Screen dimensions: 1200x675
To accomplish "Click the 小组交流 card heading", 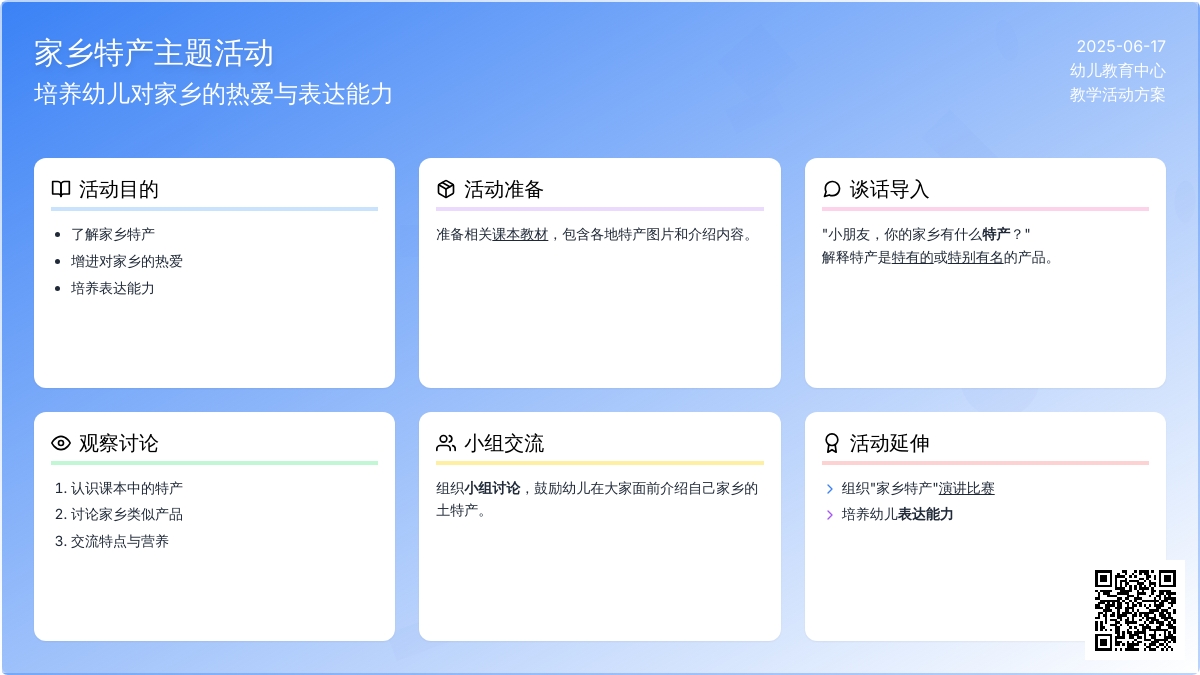I will [x=504, y=443].
